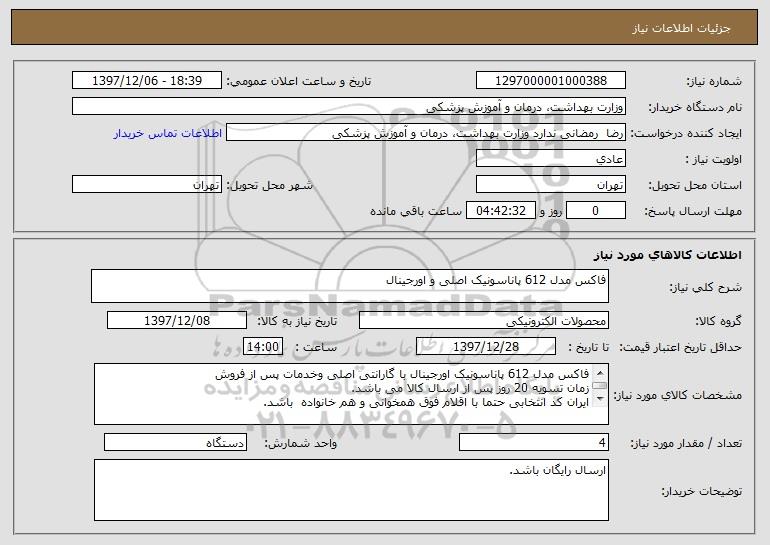Click the توضیحات خریدار text area
Viewport: 770px width, 545px height.
pos(351,490)
